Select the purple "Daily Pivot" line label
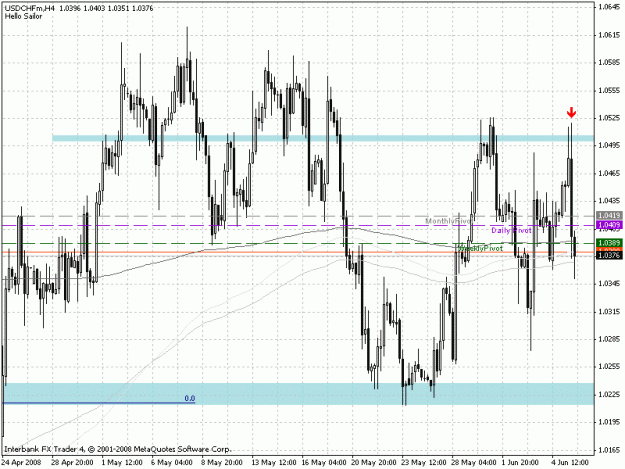The height and width of the screenshot is (469, 625). pos(511,230)
